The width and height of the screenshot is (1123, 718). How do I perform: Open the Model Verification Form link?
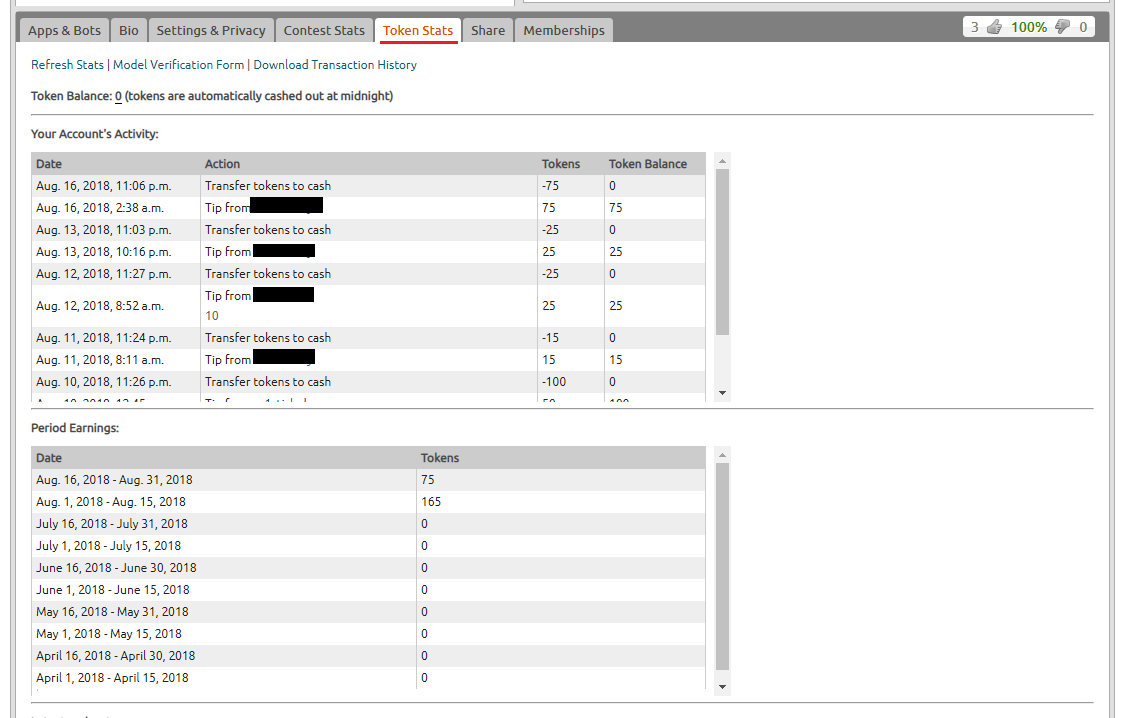coord(178,65)
